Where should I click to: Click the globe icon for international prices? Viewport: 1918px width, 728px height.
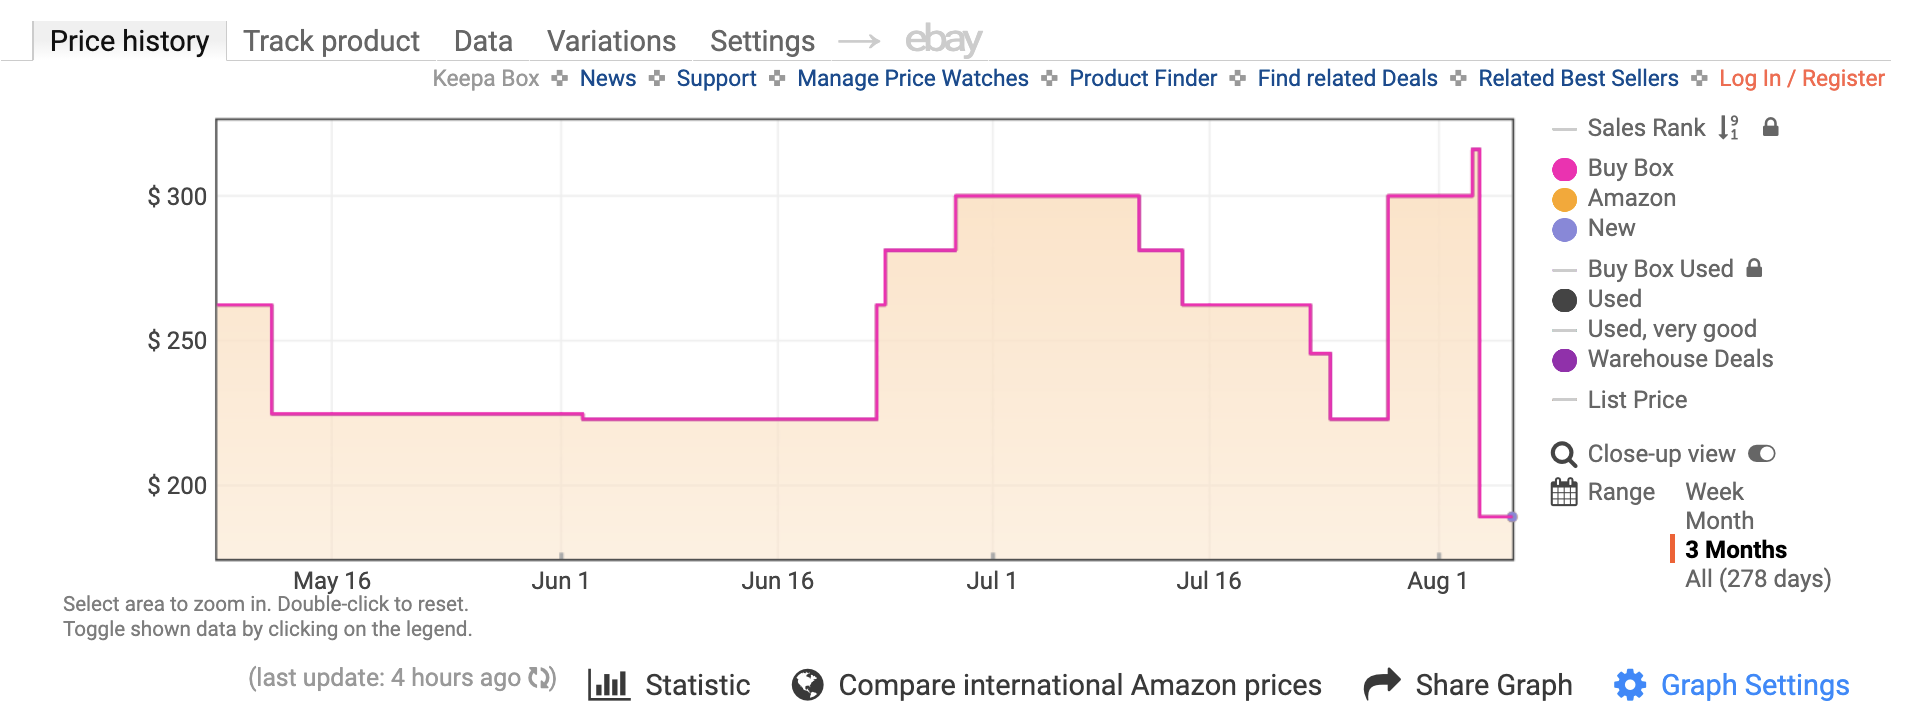[x=807, y=685]
